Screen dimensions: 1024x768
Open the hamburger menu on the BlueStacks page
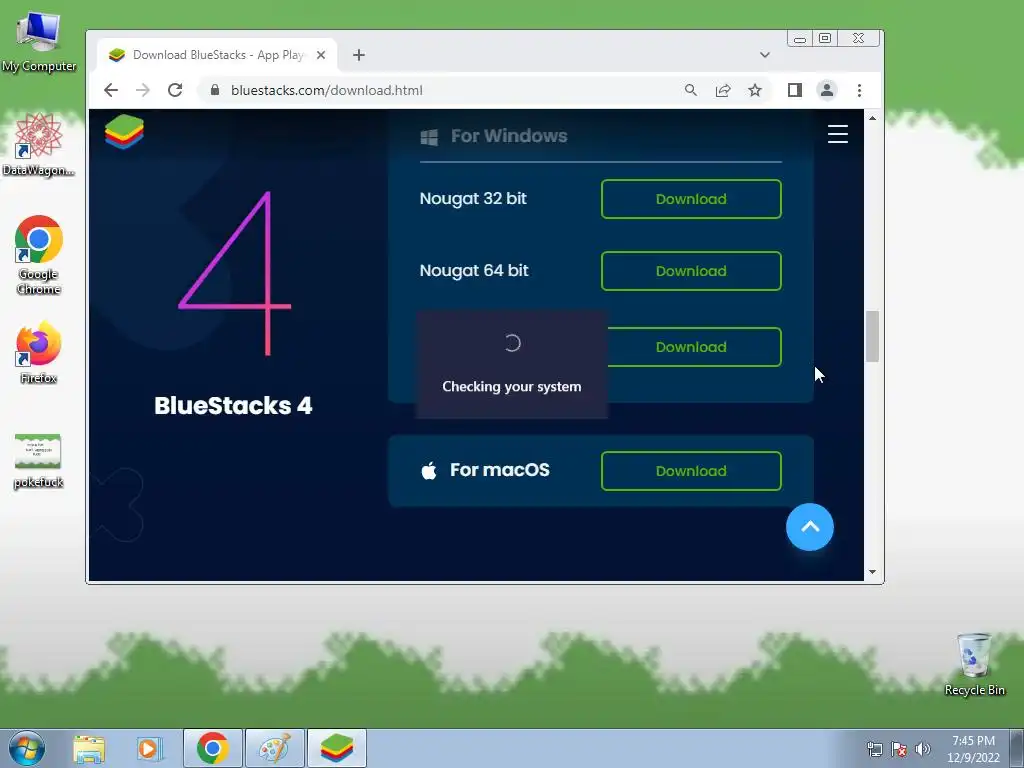click(x=838, y=134)
